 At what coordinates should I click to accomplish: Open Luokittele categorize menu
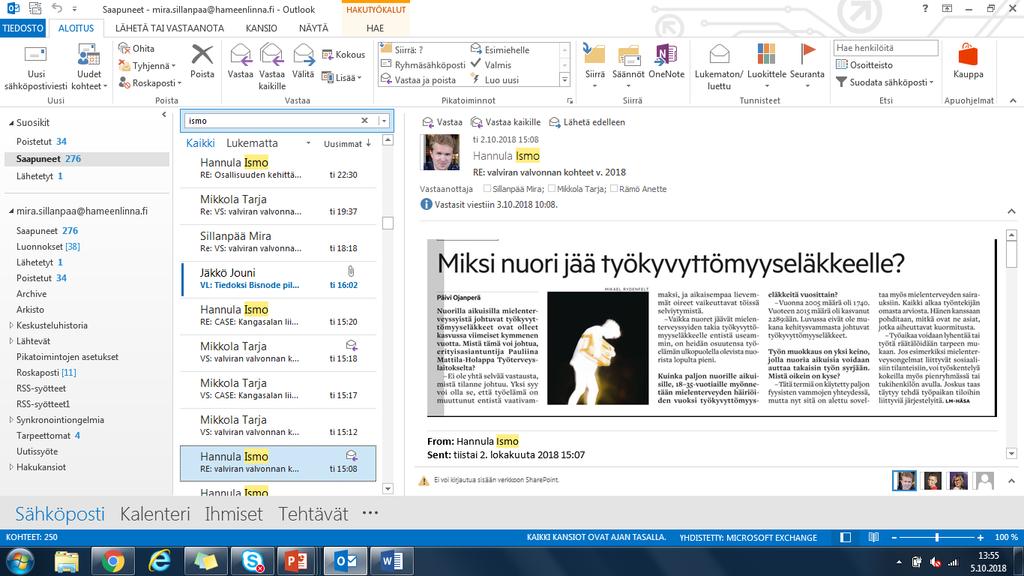tap(767, 67)
